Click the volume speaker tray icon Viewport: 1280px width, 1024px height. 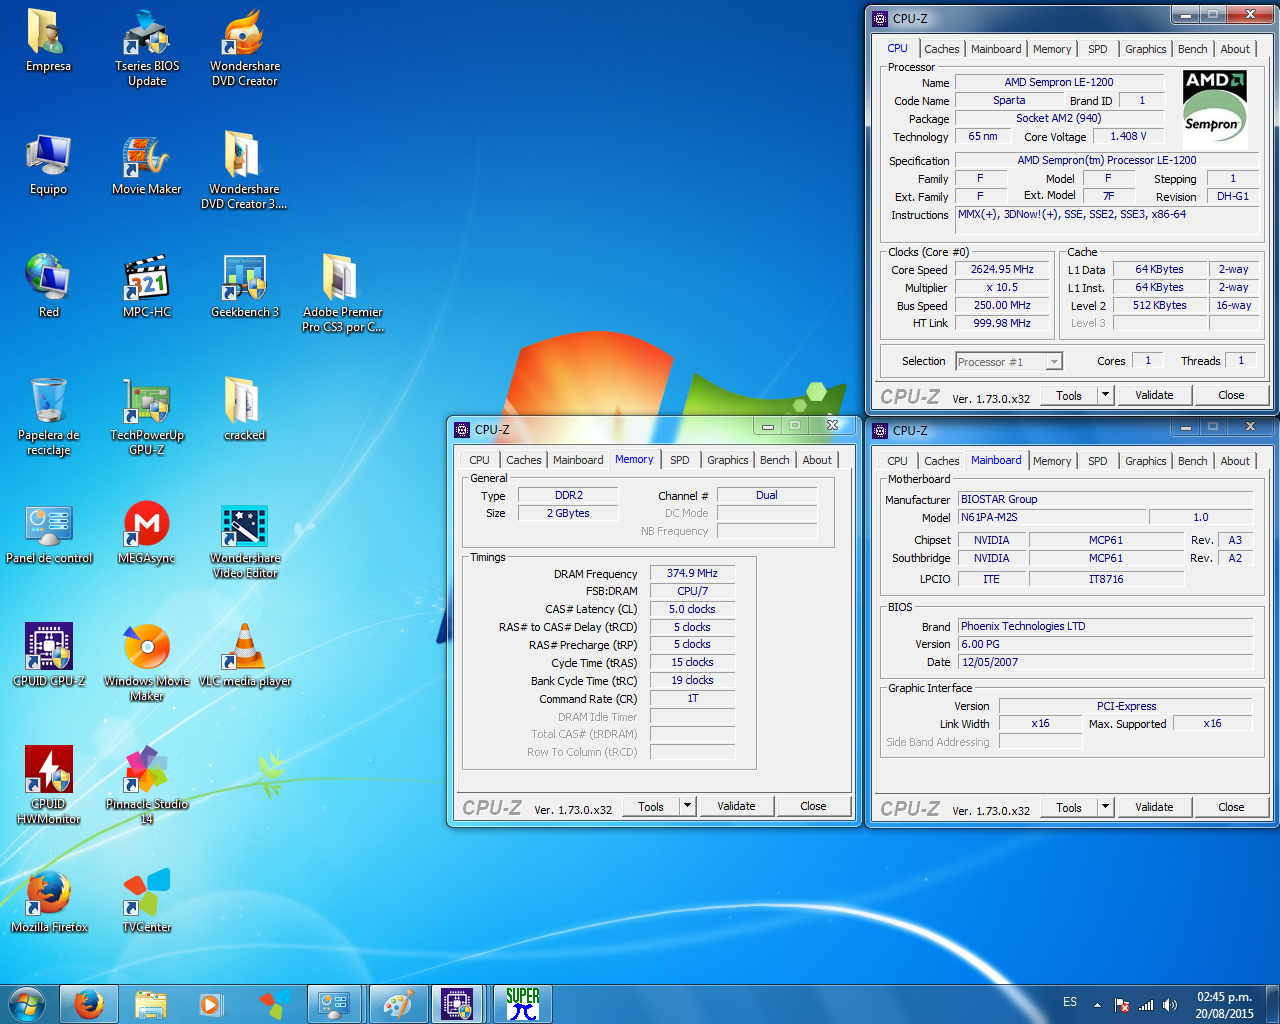tap(1170, 1004)
